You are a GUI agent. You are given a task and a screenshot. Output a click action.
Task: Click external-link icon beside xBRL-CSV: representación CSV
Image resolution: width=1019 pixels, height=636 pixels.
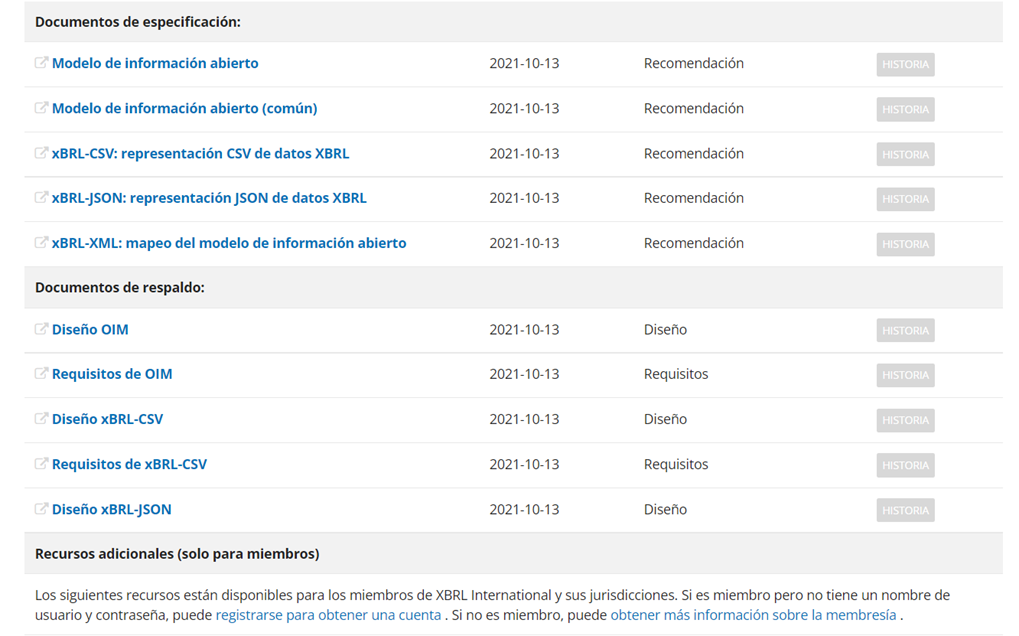(x=41, y=153)
